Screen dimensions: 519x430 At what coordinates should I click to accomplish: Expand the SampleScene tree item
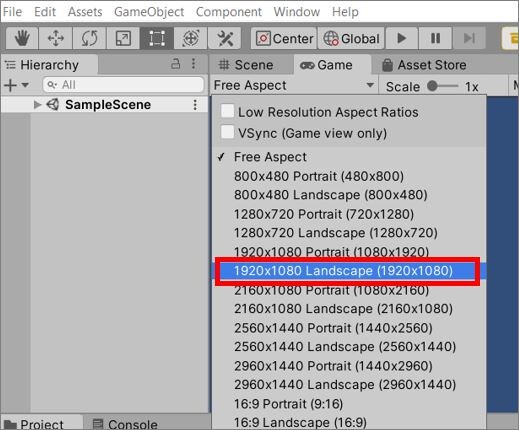click(x=37, y=105)
